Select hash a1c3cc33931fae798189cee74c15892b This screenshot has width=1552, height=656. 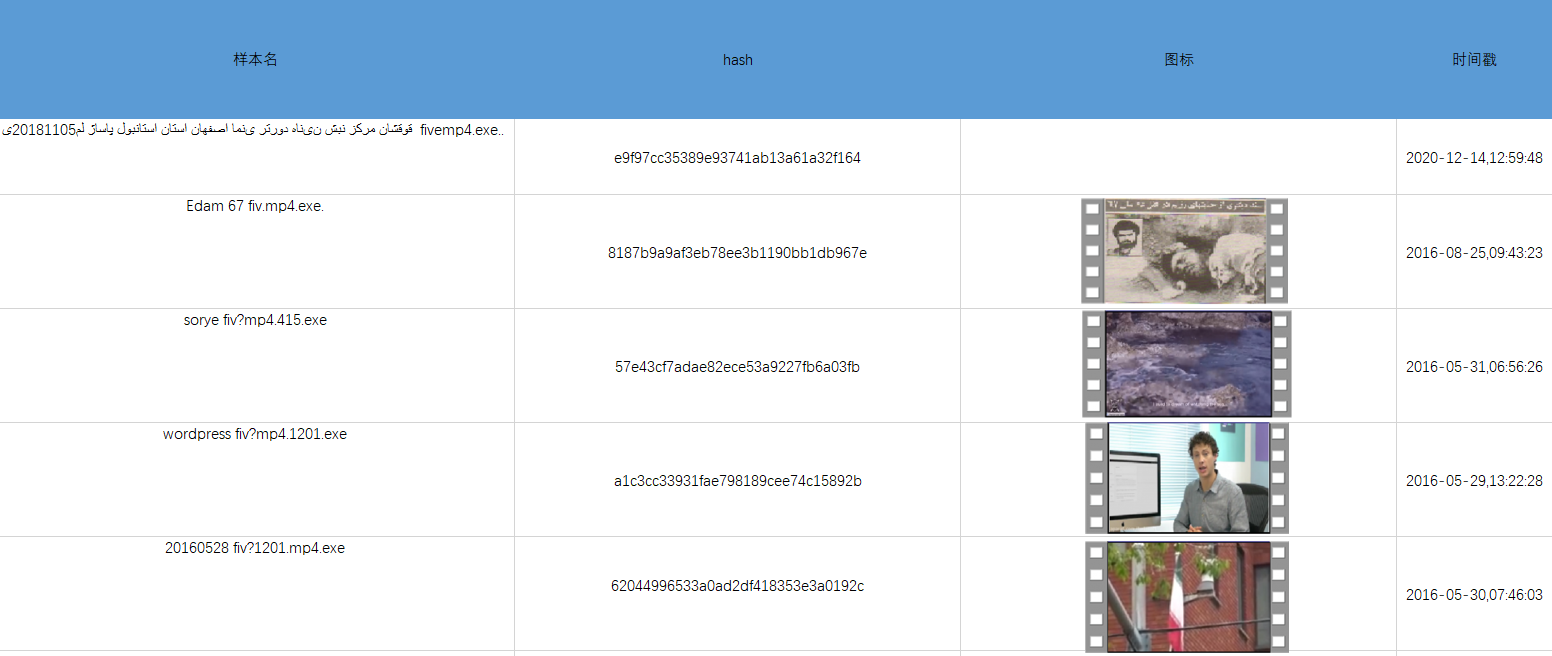pyautogui.click(x=738, y=481)
